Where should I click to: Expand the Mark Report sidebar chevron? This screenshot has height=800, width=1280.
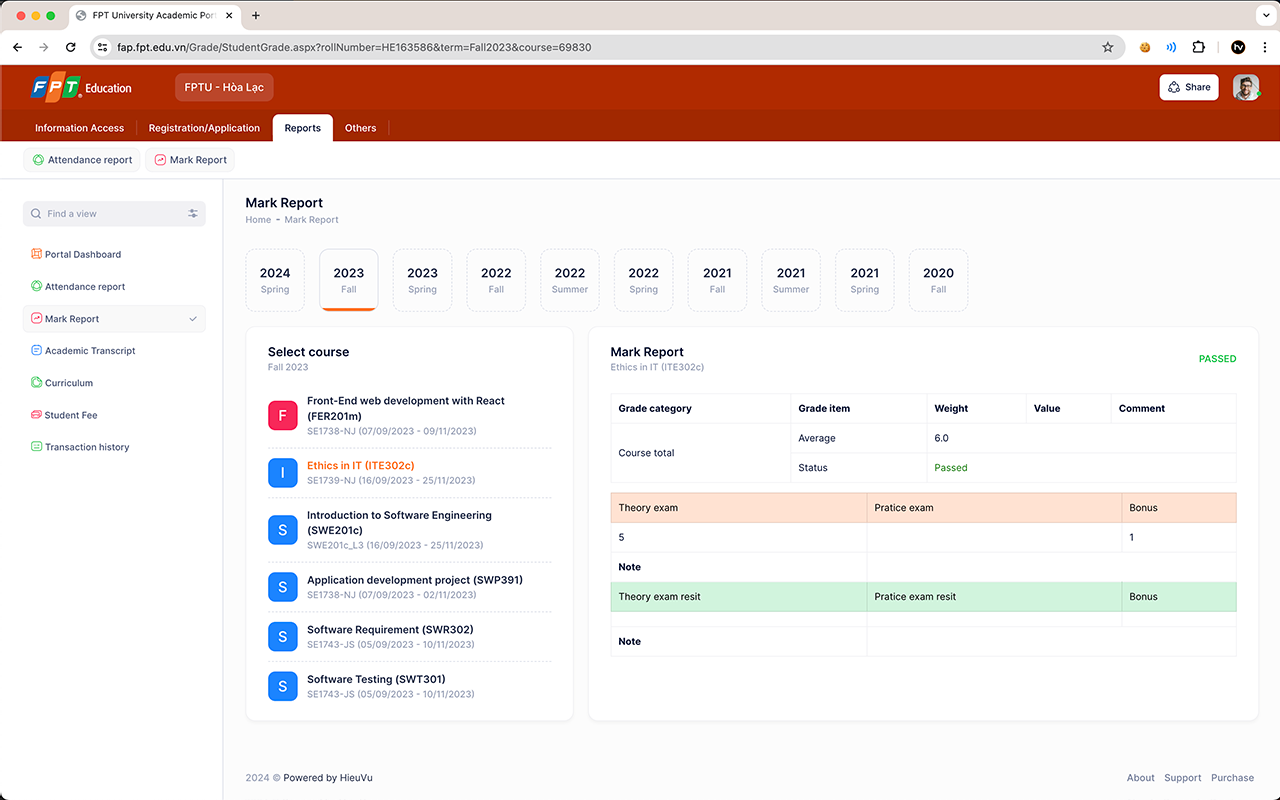(193, 319)
